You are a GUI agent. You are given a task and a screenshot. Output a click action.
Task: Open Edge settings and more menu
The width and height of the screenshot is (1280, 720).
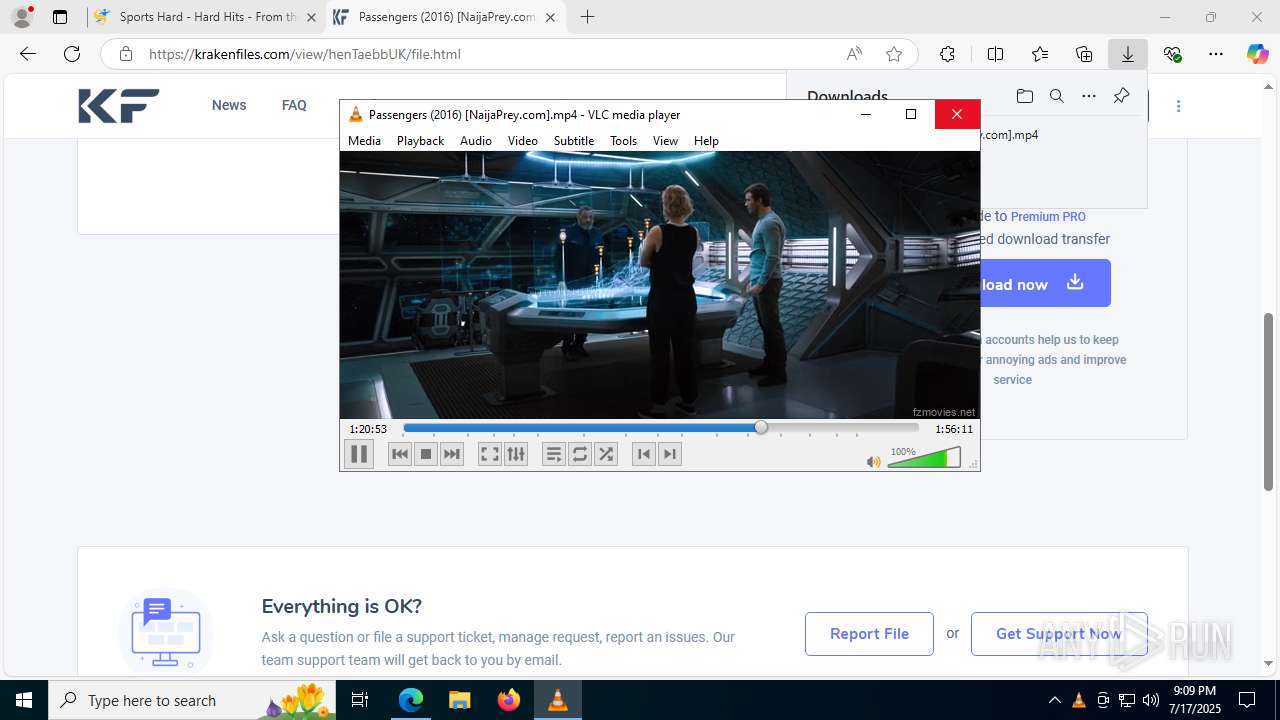pyautogui.click(x=1216, y=54)
